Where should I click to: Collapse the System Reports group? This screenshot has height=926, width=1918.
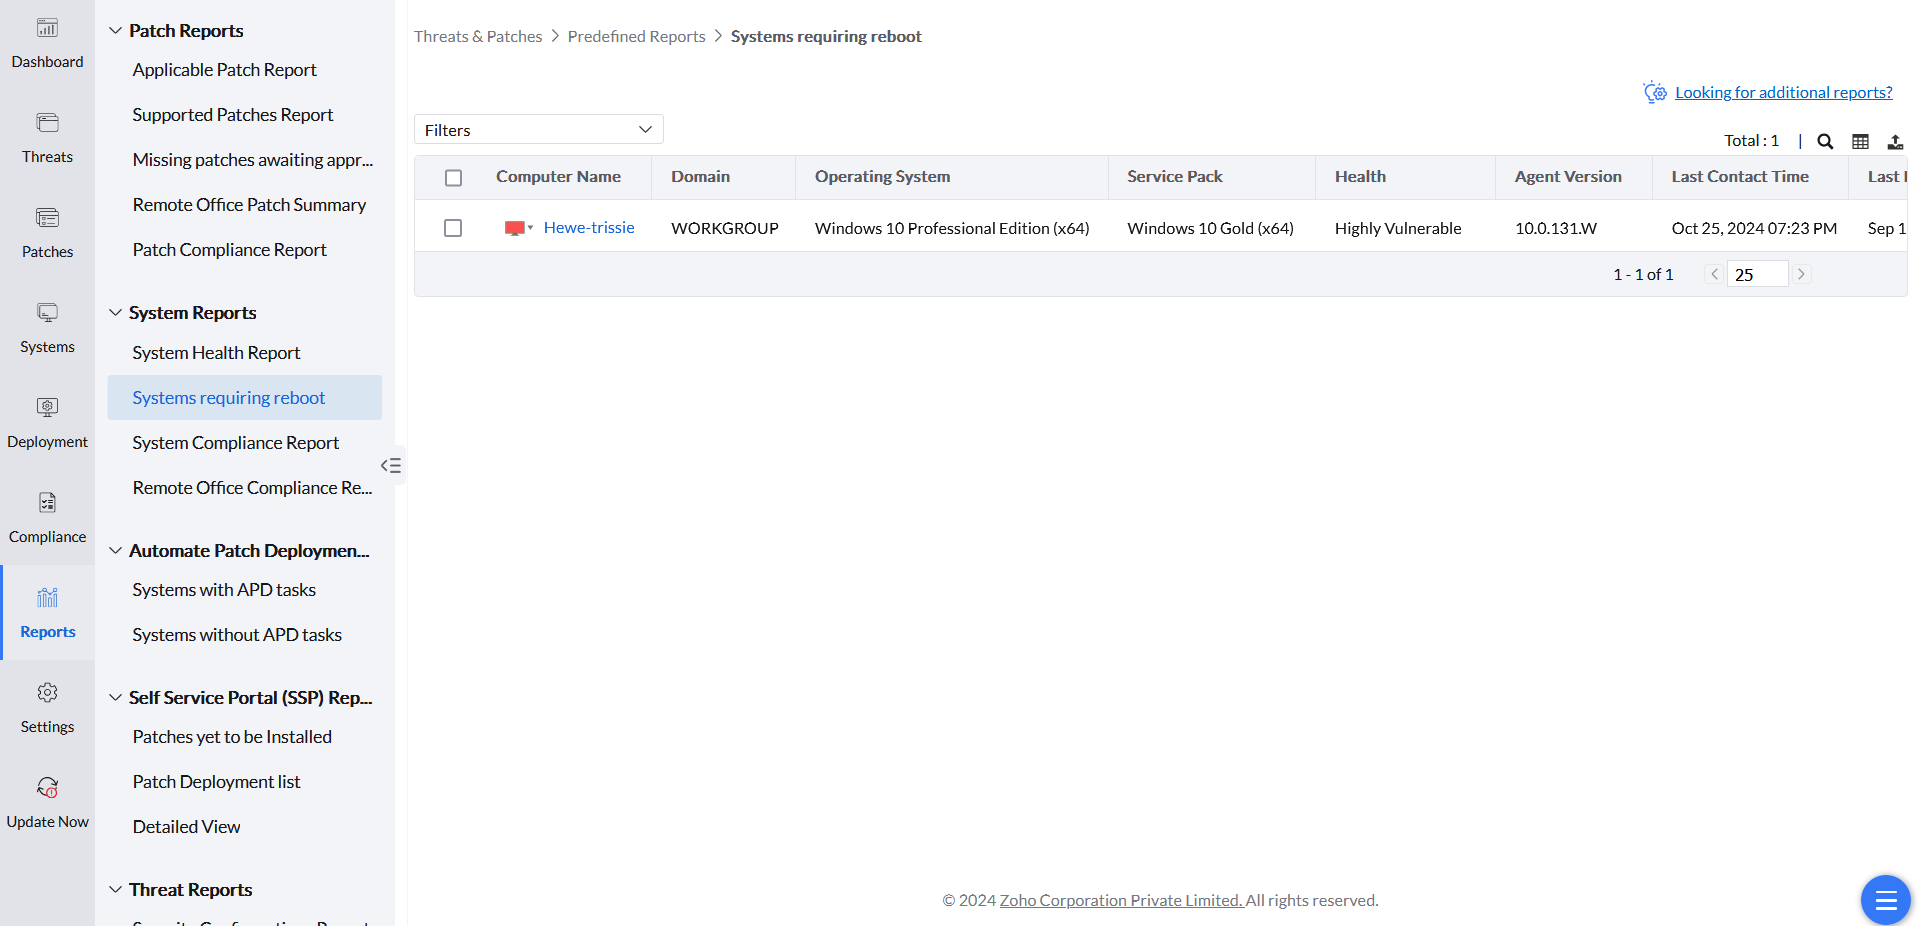[116, 313]
